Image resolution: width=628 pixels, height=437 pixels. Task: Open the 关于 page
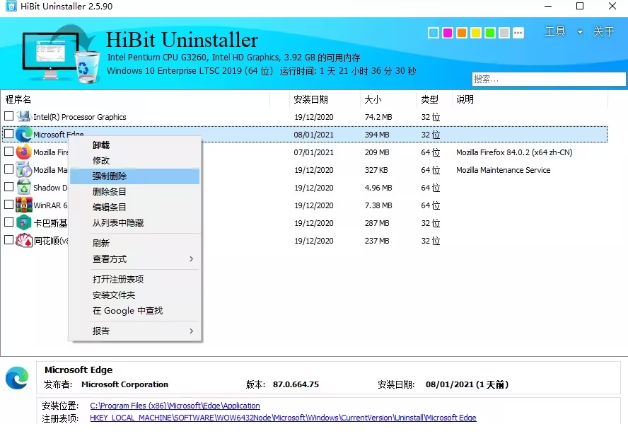(x=604, y=32)
